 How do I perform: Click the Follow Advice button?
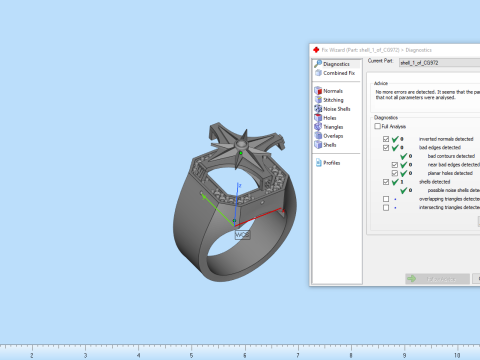point(437,279)
